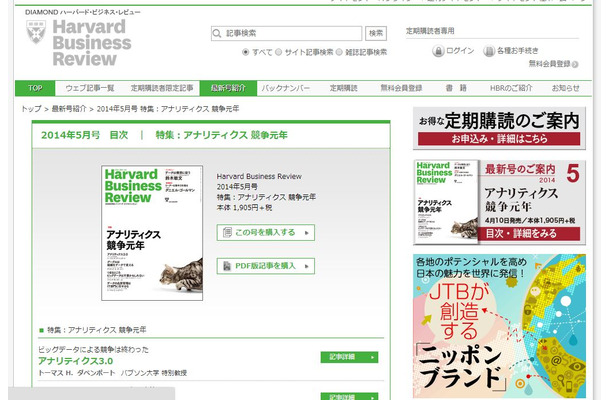Image resolution: width=610 pixels, height=400 pixels.
Task: Open the ウェブ記事一覧 tab
Action: point(89,88)
